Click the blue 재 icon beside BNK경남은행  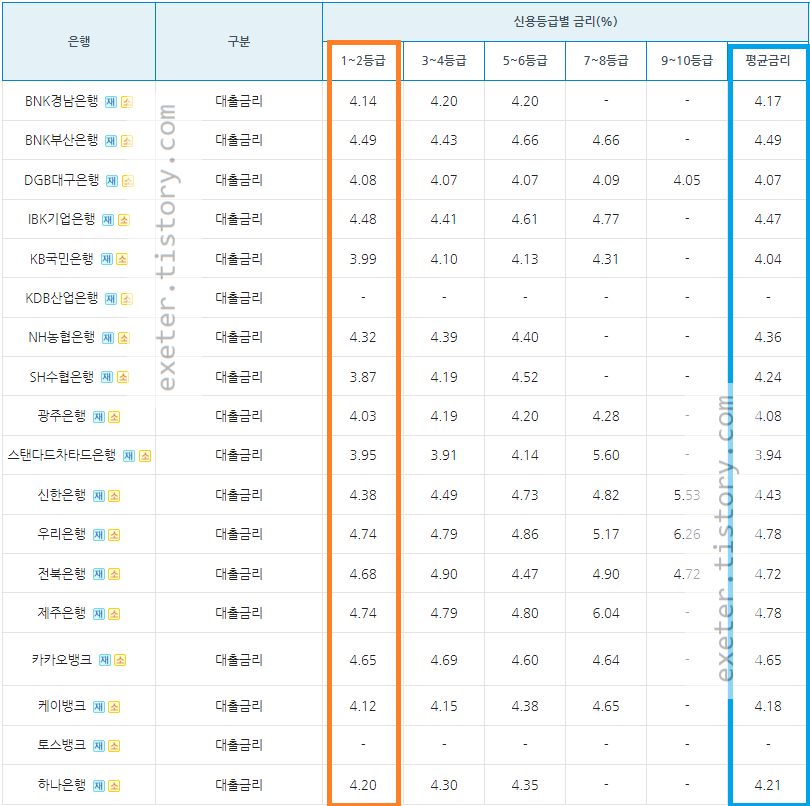click(x=111, y=102)
